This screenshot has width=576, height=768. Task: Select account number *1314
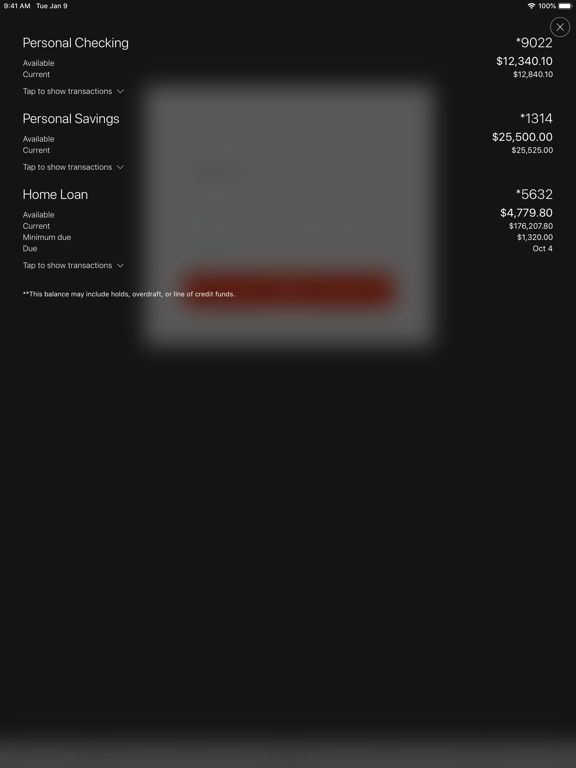[536, 119]
